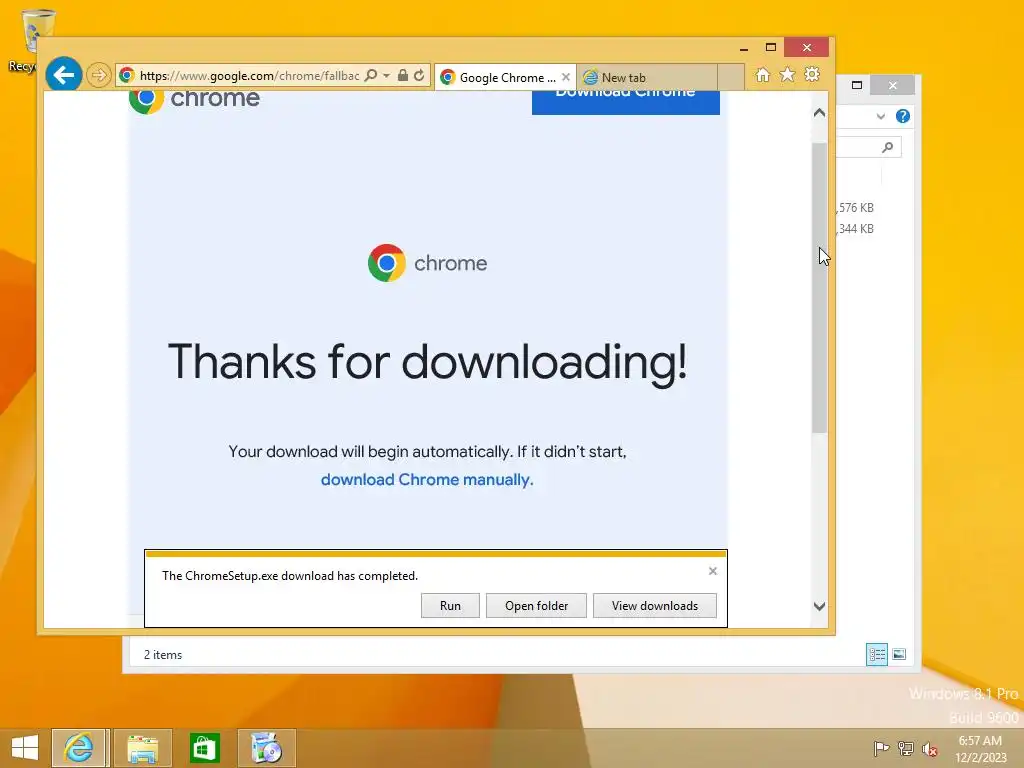Image resolution: width=1024 pixels, height=768 pixels.
Task: Open the IE Tools gear menu
Action: click(x=812, y=75)
